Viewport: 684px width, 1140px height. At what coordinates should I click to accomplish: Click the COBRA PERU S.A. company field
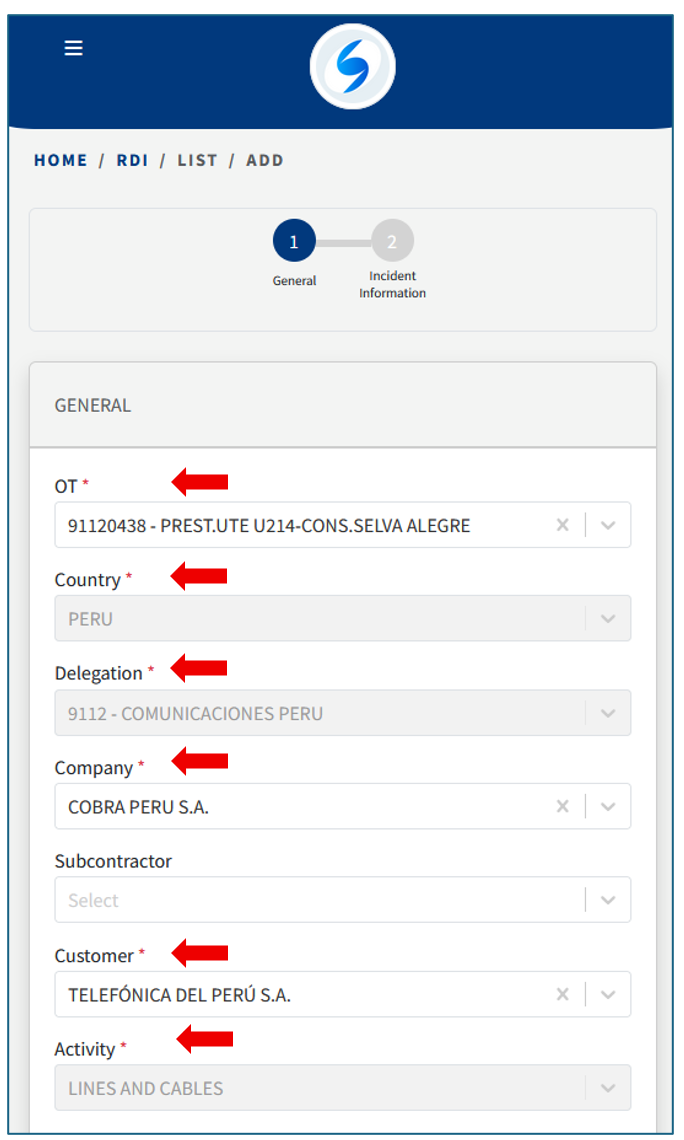tap(138, 807)
